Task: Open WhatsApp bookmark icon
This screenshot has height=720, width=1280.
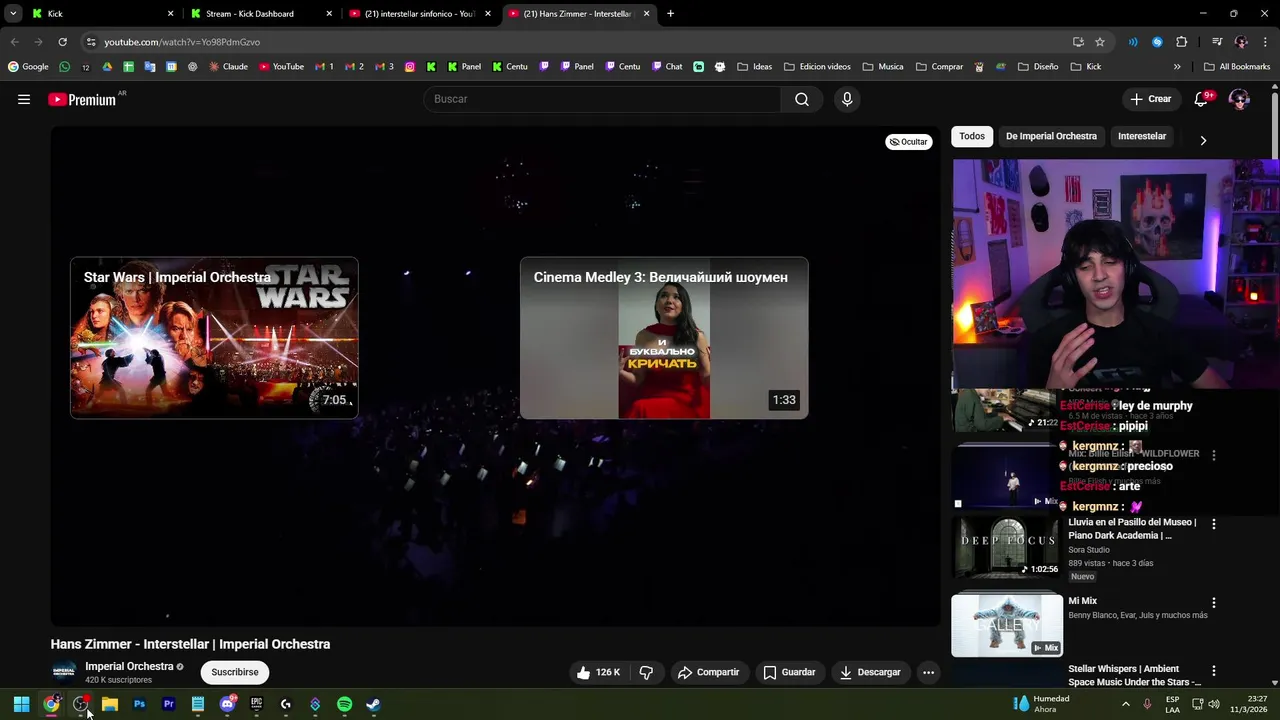Action: tap(65, 67)
